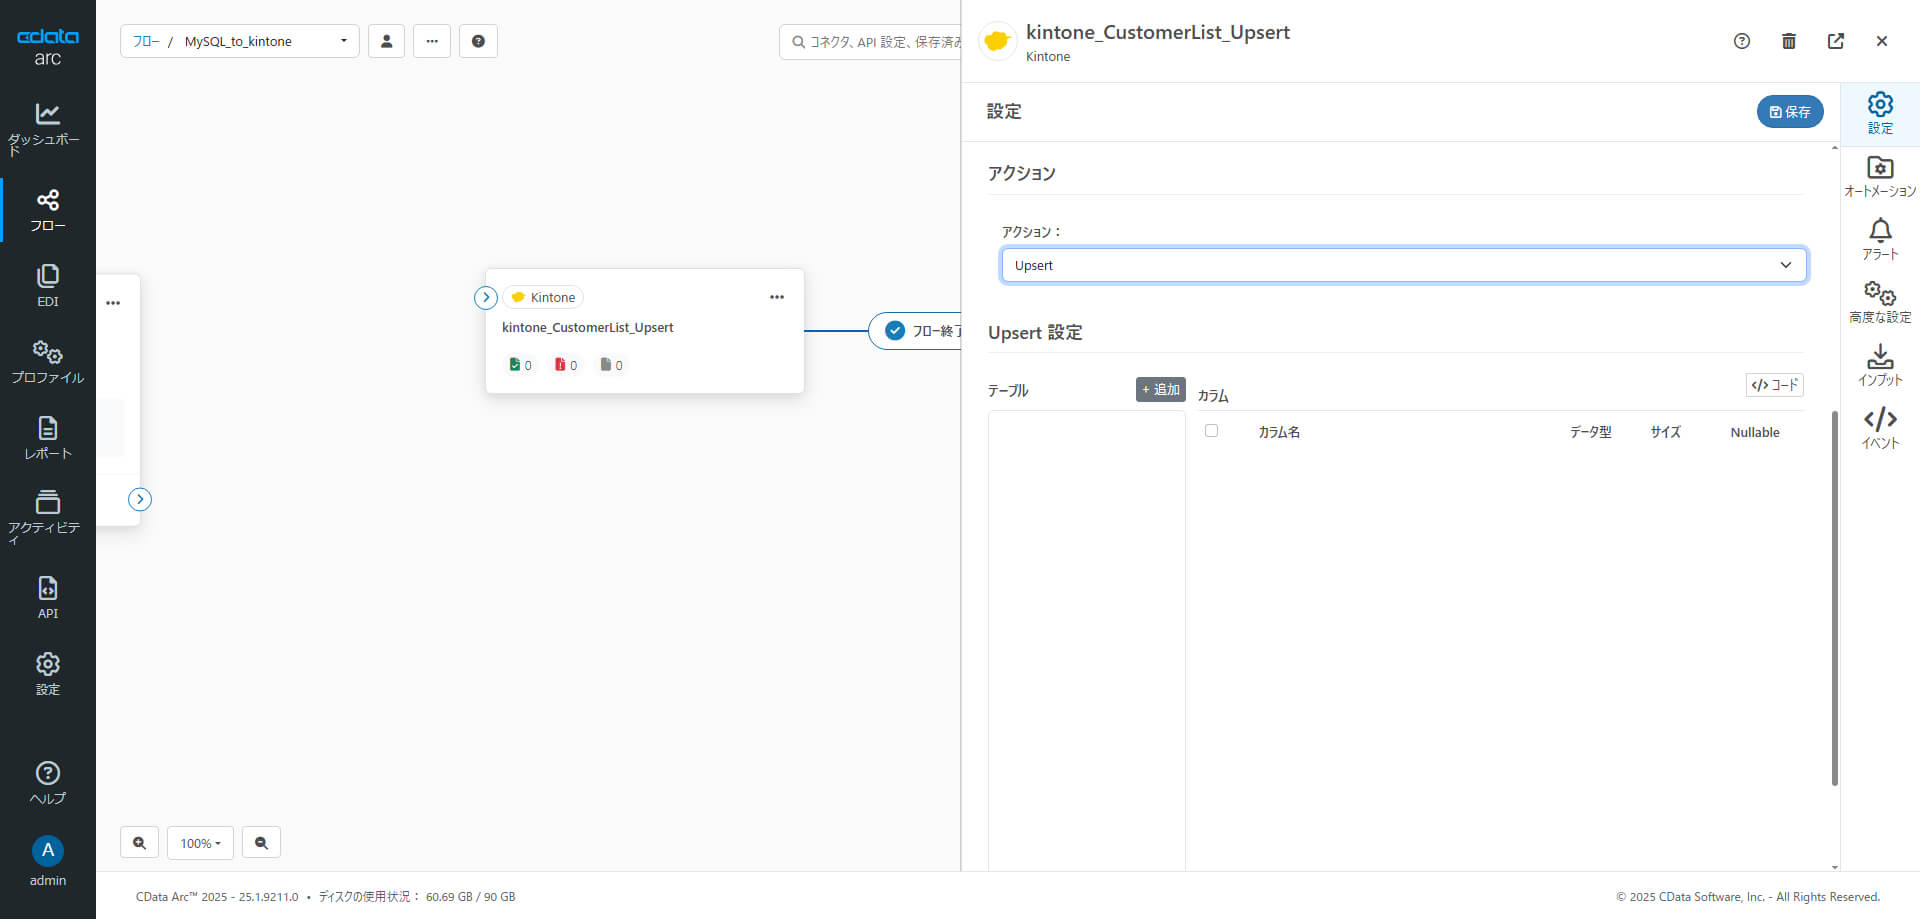The height and width of the screenshot is (919, 1920).
Task: Switch to the Events tab
Action: pyautogui.click(x=1879, y=428)
